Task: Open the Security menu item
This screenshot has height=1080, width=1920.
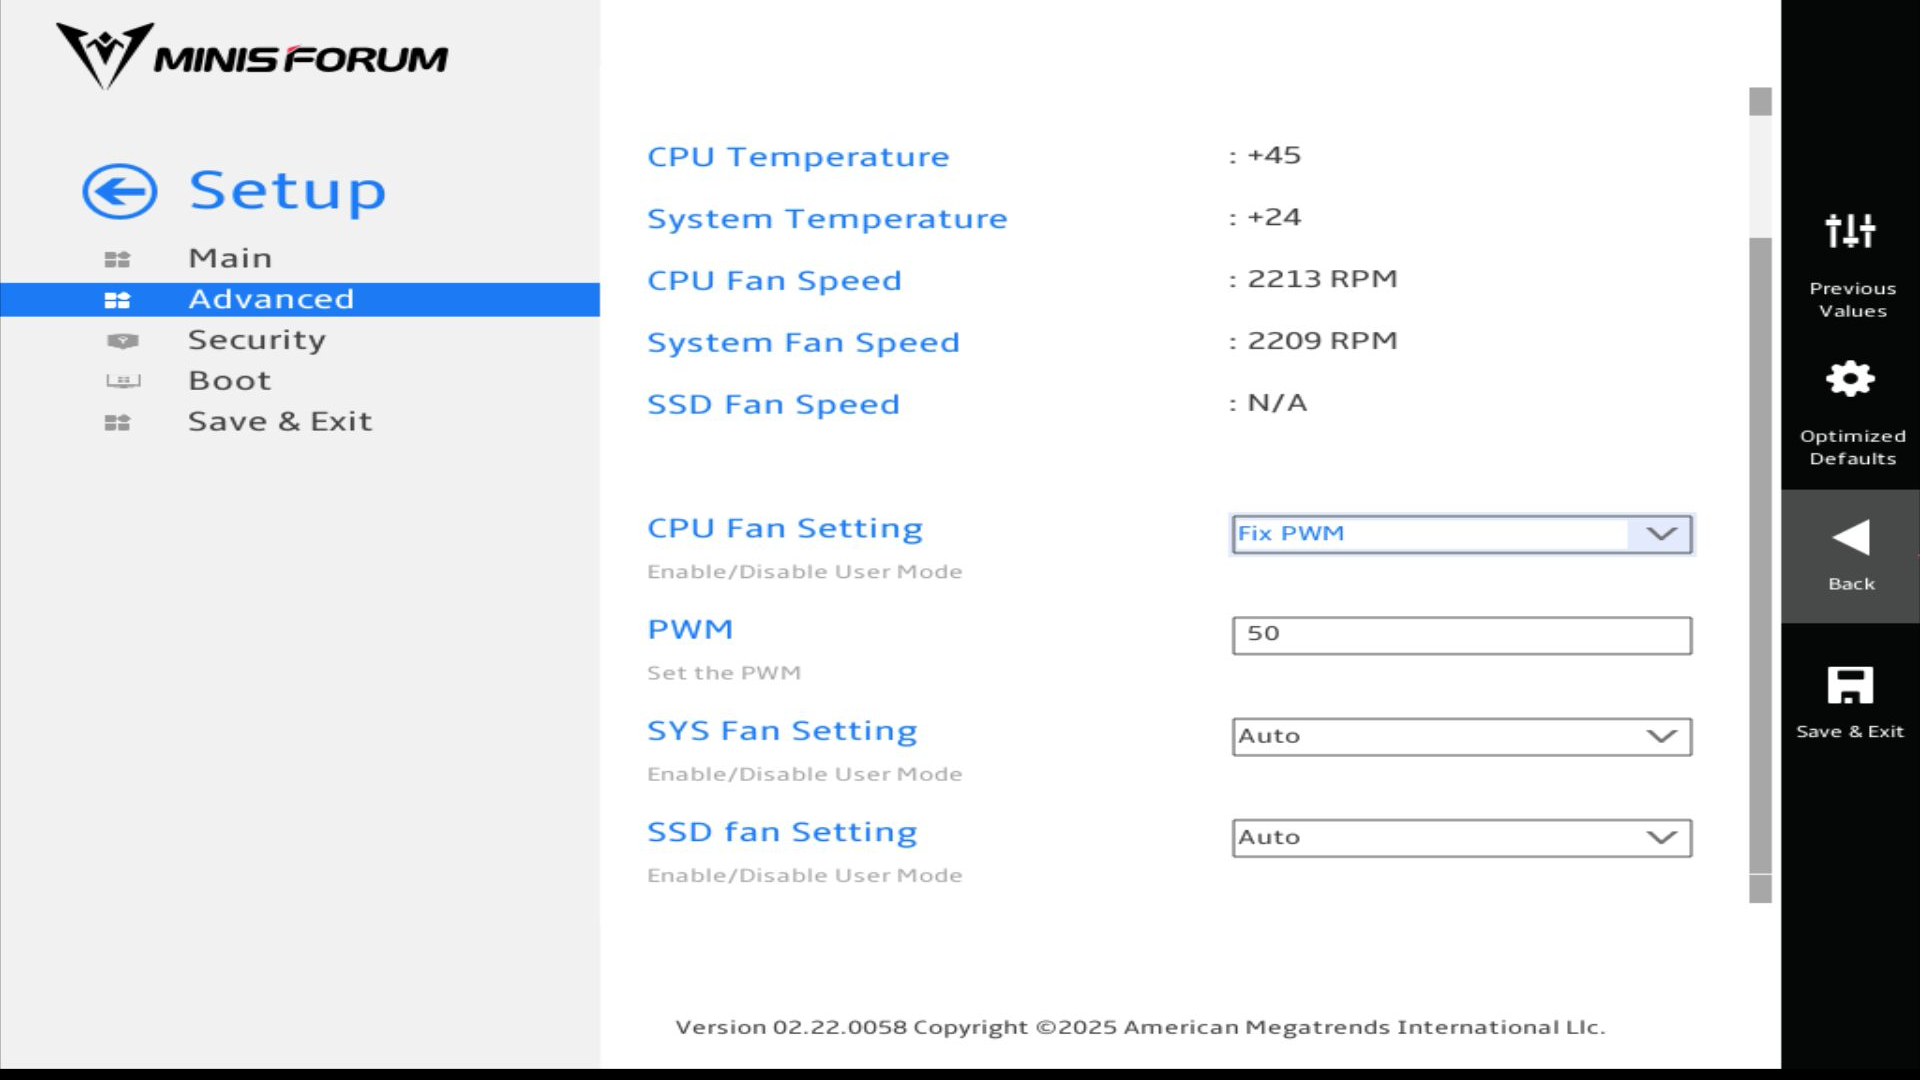Action: [x=257, y=340]
